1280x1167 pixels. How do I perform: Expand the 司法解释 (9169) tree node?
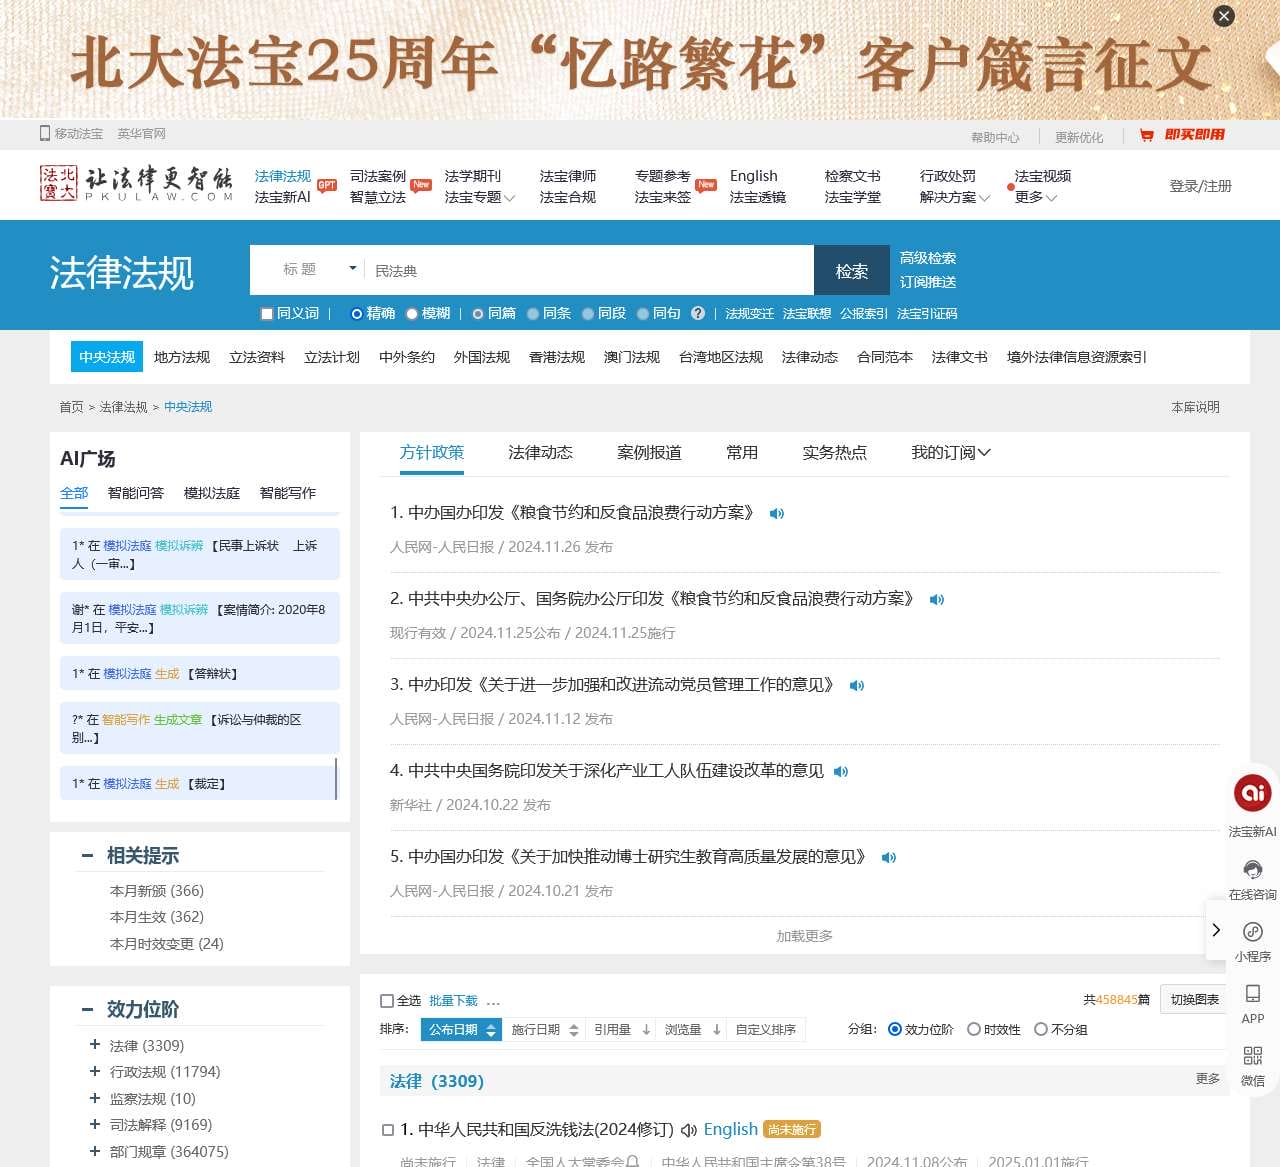(x=95, y=1124)
